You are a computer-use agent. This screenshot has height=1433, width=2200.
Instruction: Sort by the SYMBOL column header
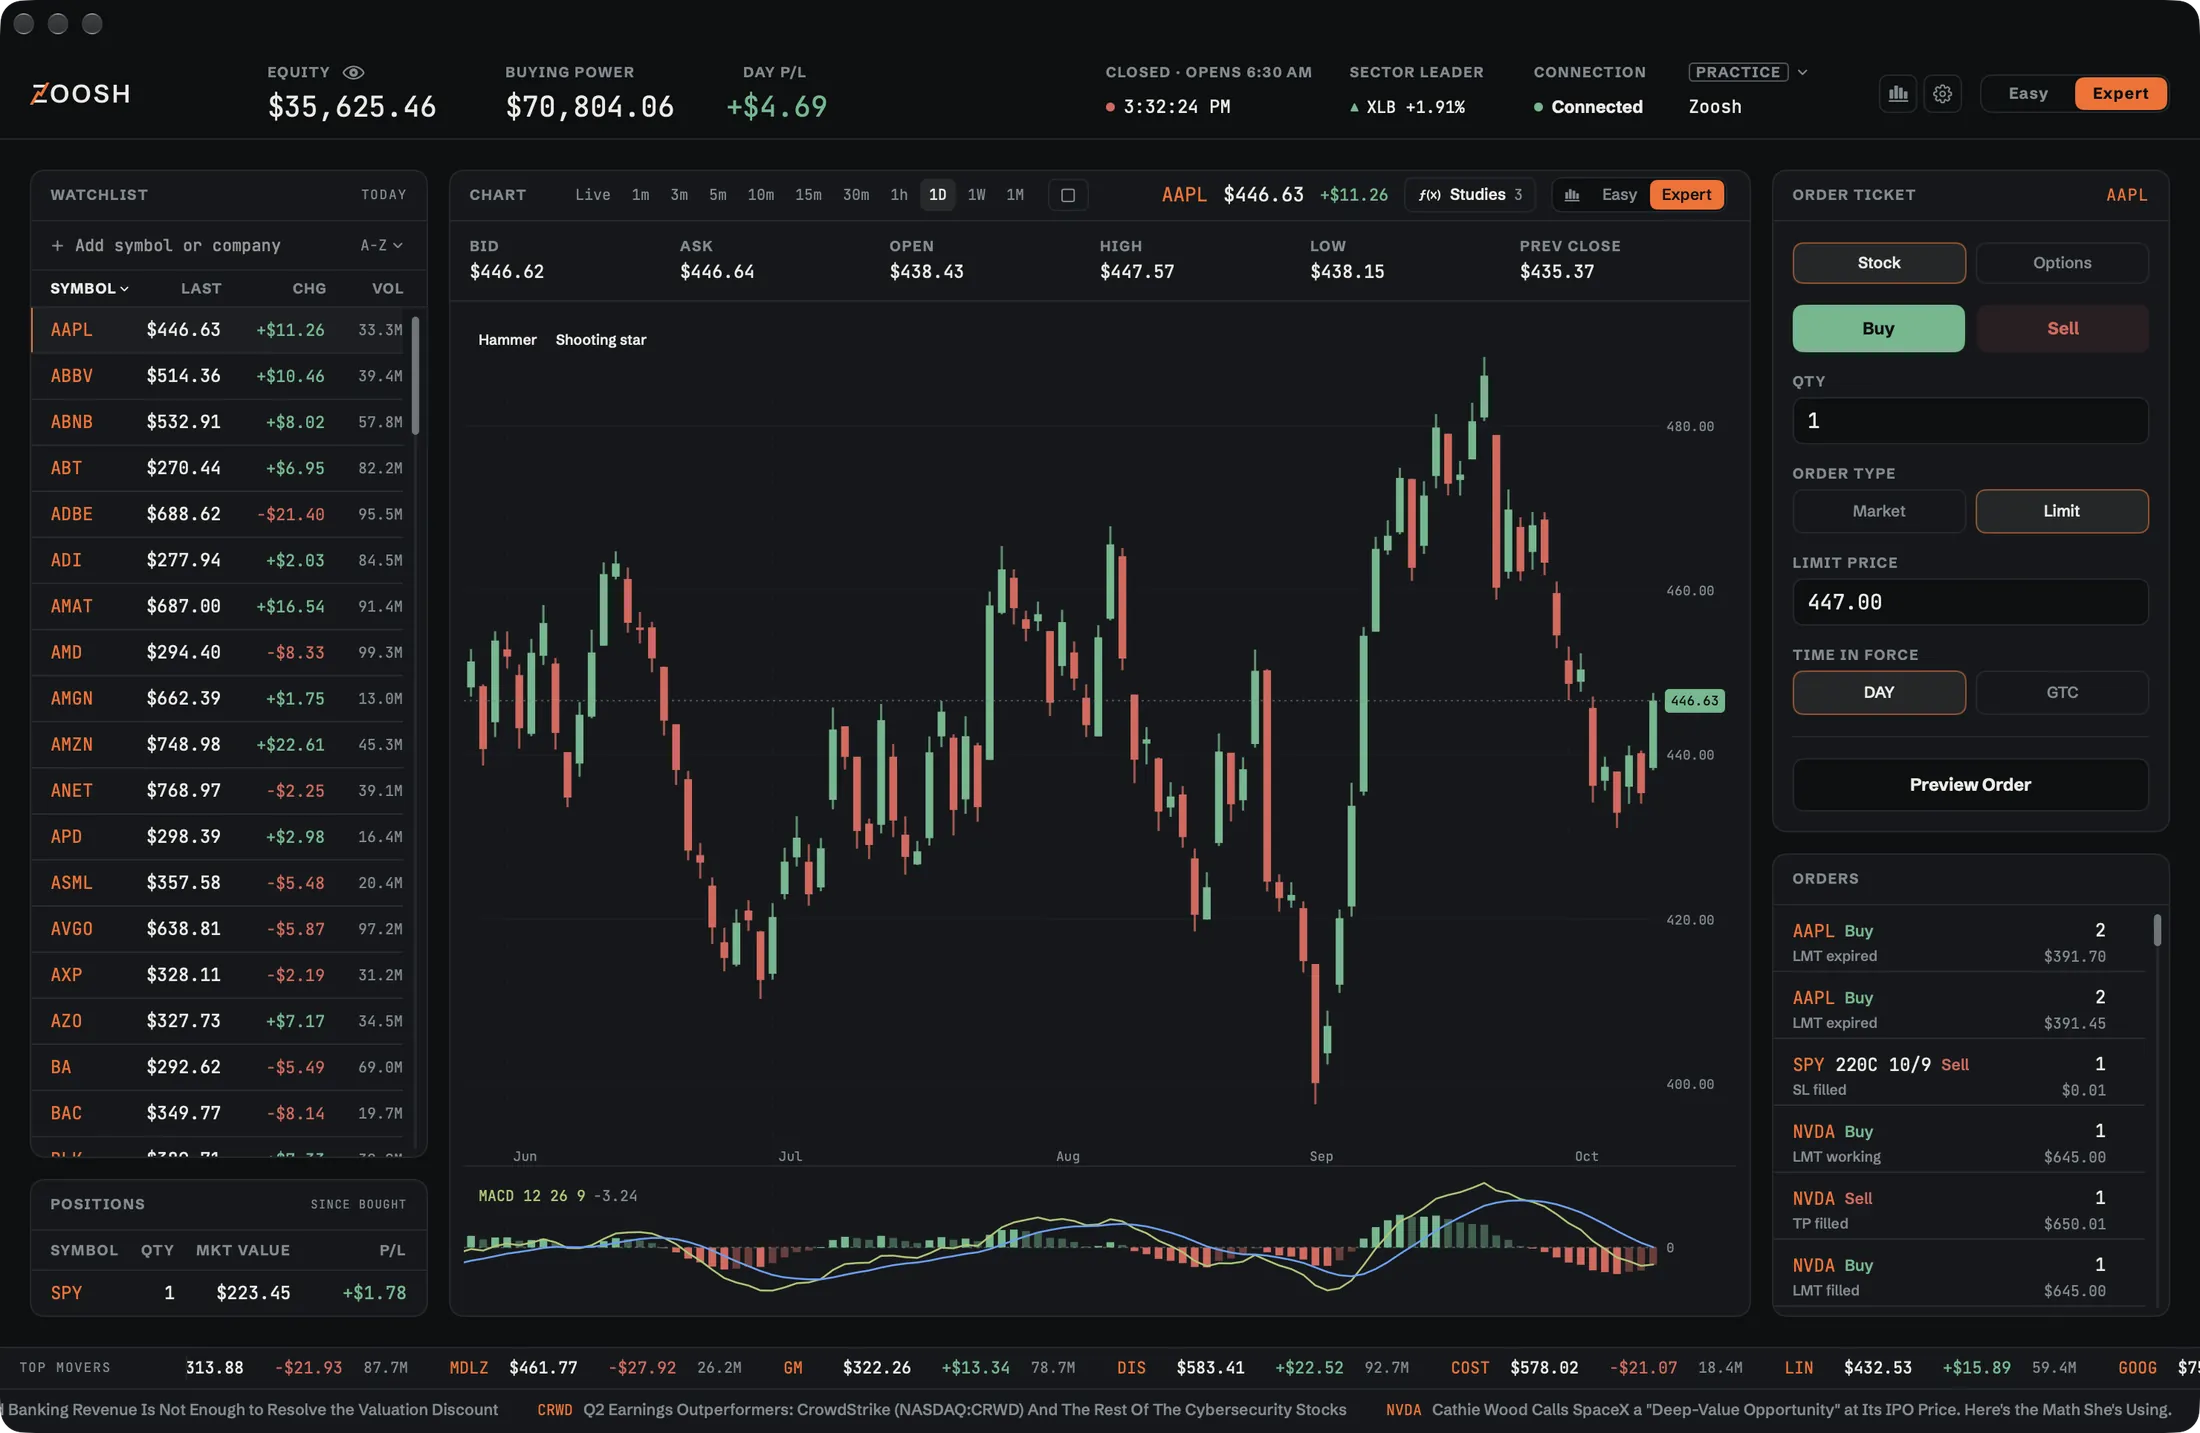[x=89, y=289]
